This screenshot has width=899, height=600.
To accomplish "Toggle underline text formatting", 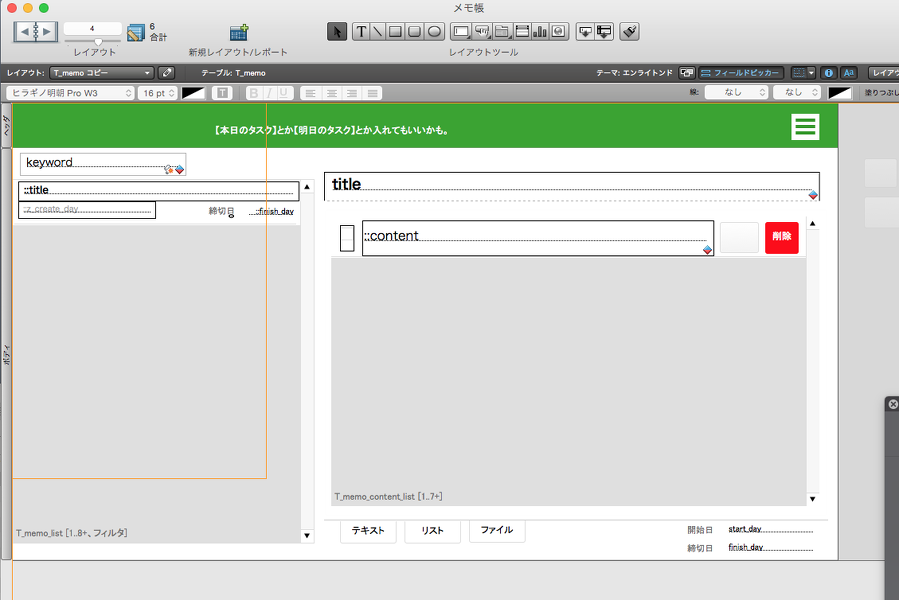I will click(283, 93).
